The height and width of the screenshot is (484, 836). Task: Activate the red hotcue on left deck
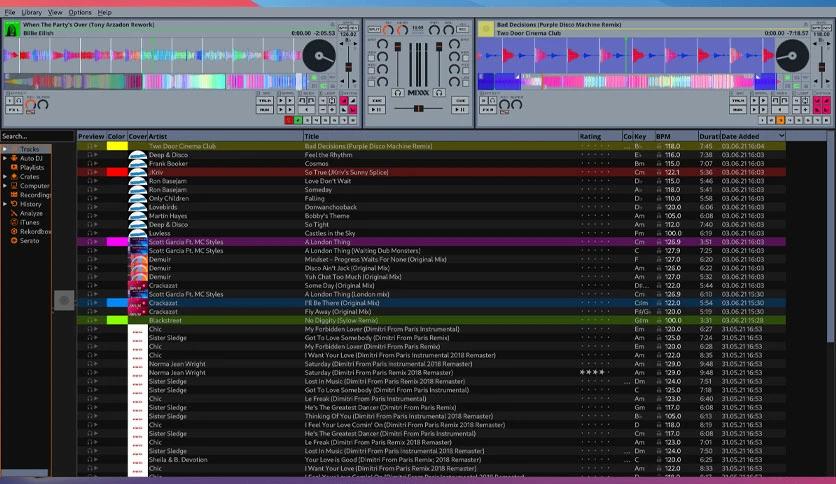[288, 120]
